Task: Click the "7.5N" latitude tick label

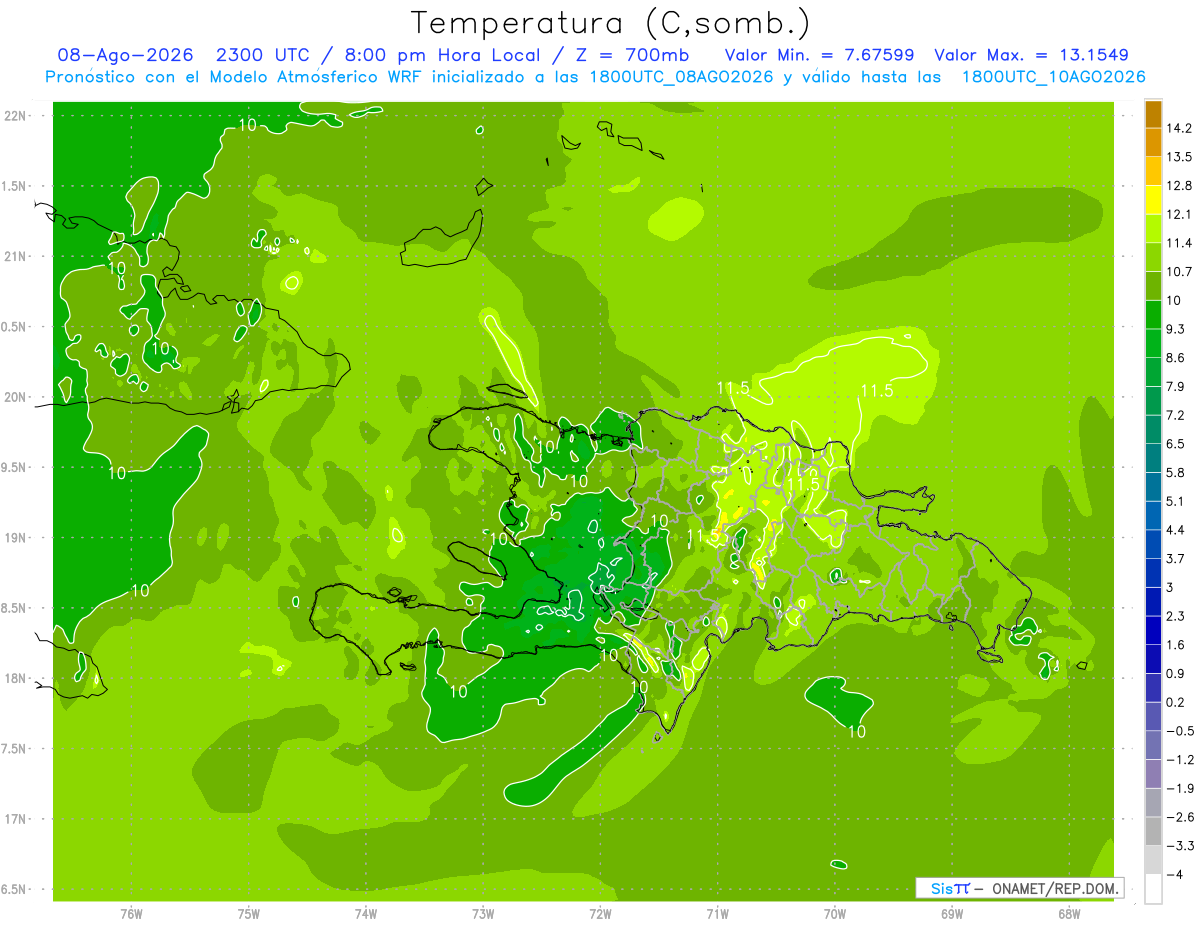Action: coord(14,750)
